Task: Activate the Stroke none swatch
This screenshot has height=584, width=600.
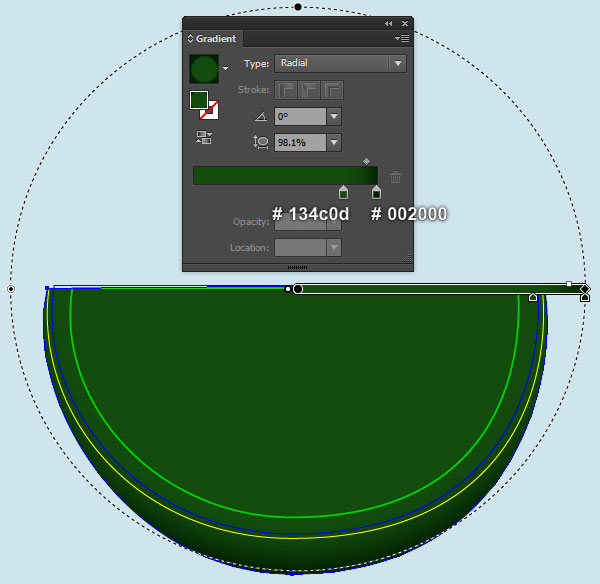Action: point(210,111)
